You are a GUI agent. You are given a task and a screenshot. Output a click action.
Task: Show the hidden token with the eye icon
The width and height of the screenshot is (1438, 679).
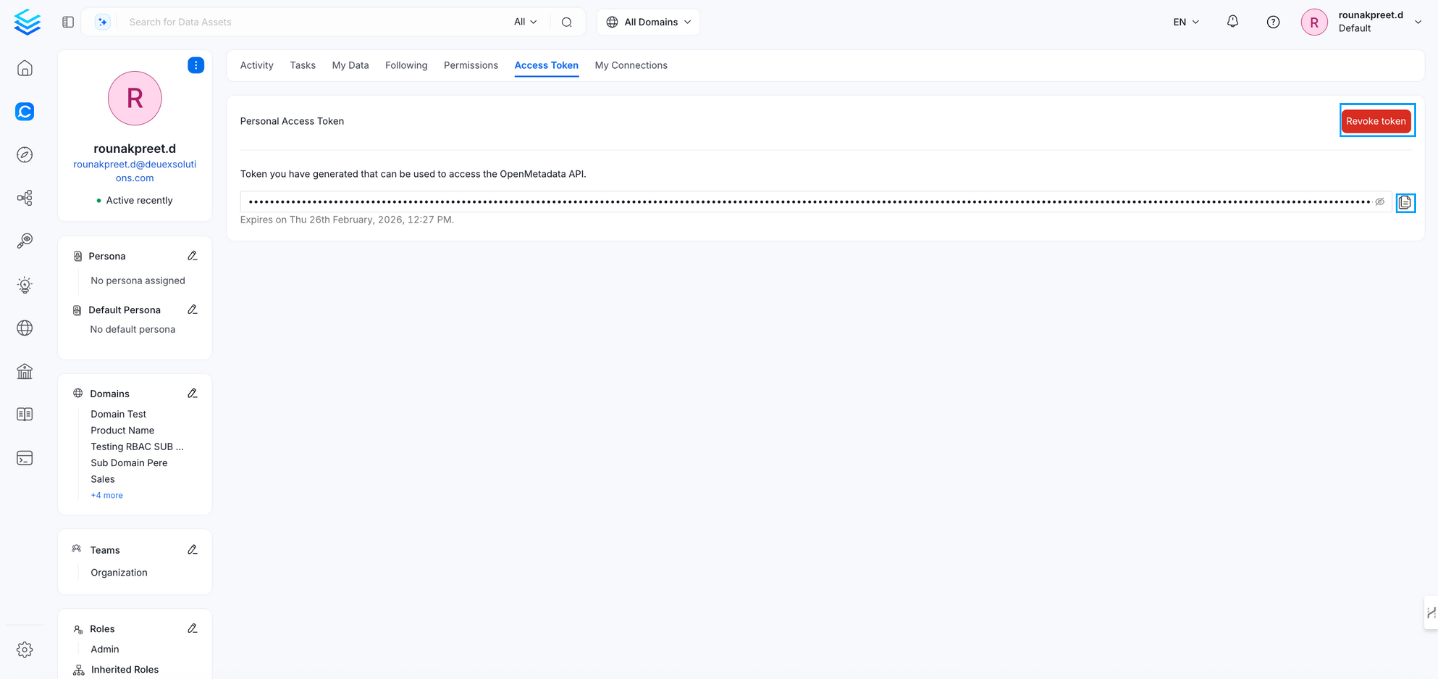[1380, 202]
